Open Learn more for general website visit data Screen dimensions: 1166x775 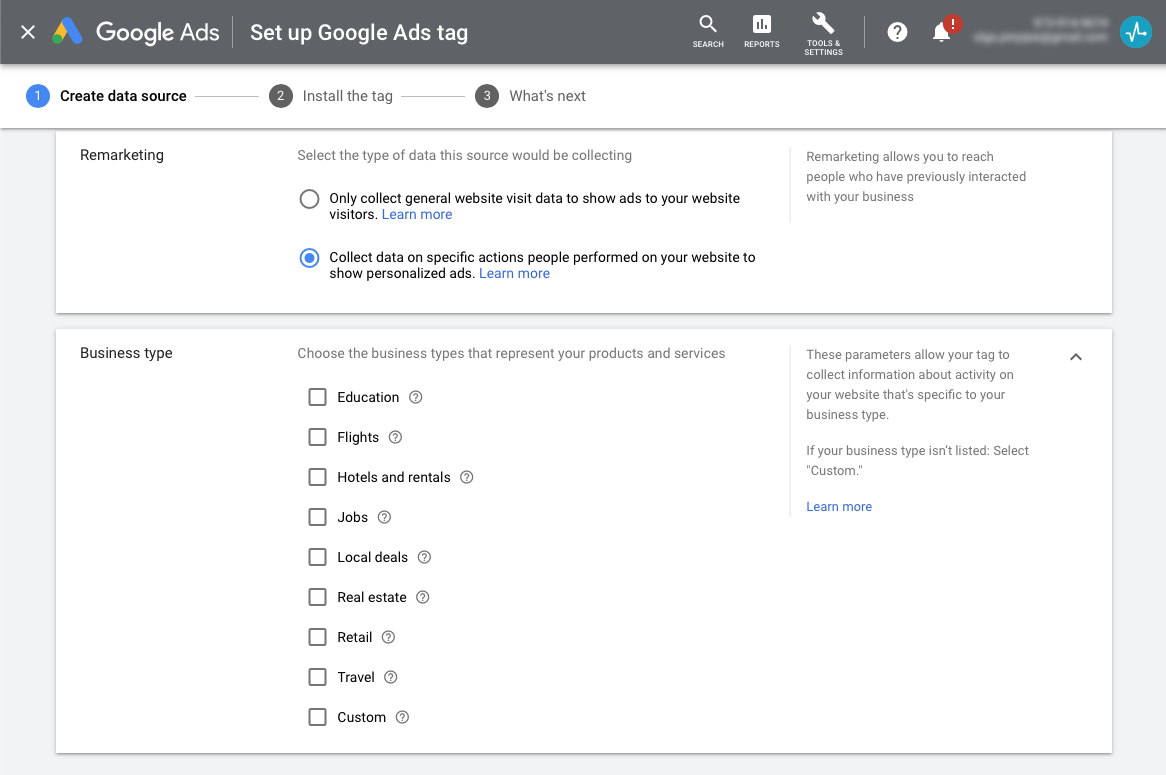tap(416, 214)
